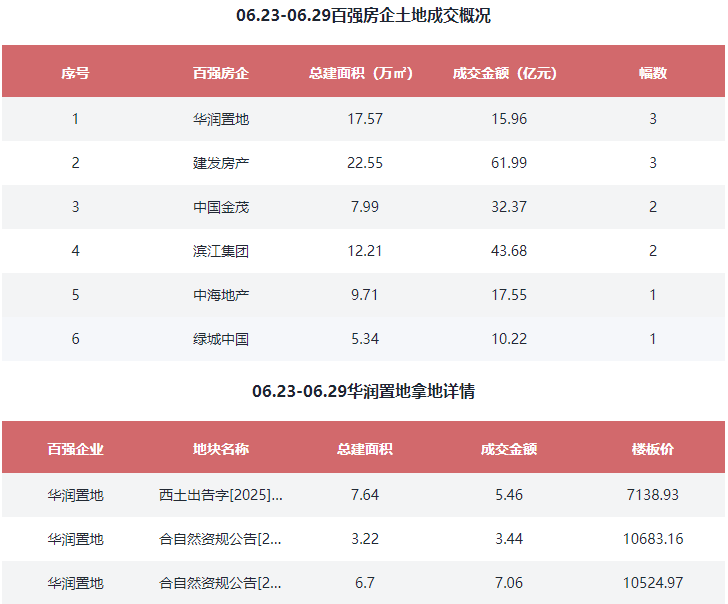Click serial number 6 for 绿城中国
Viewport: 728px width, 604px height.
click(75, 339)
